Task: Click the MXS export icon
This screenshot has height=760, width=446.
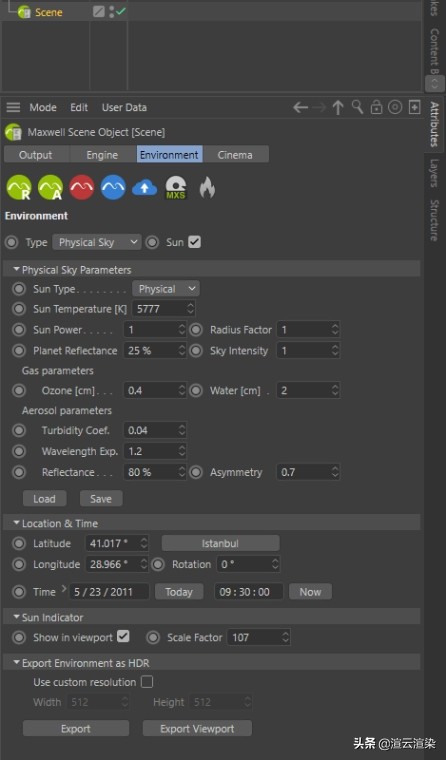Action: (x=175, y=188)
